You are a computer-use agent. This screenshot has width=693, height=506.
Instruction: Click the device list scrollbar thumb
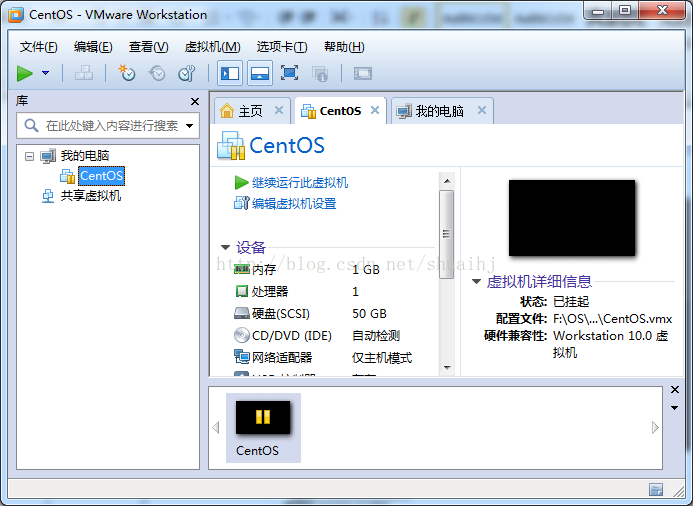[447, 235]
